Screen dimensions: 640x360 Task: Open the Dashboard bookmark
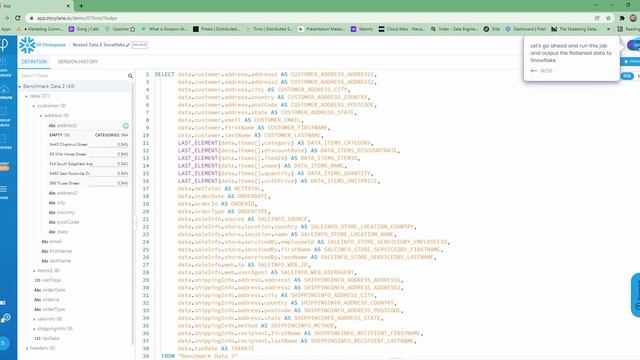526,29
